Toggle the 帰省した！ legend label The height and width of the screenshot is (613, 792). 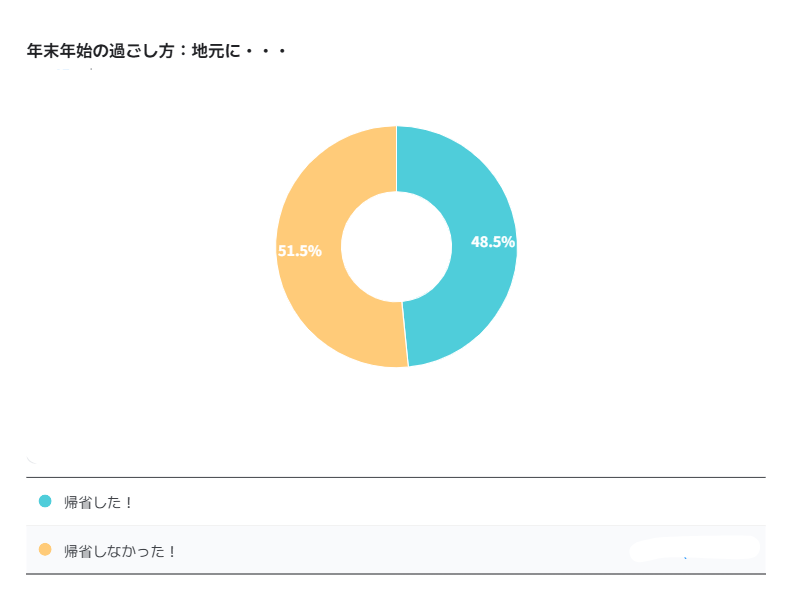point(99,502)
